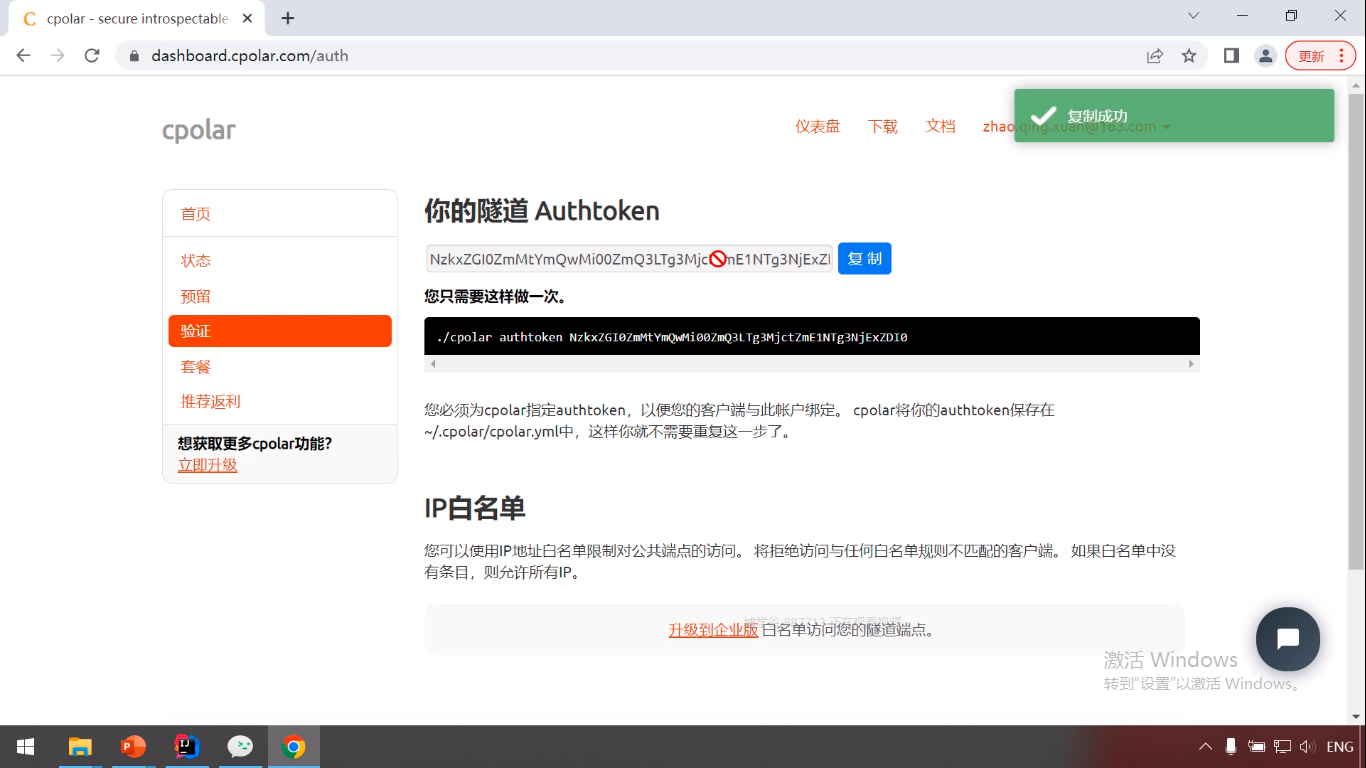Click the 想获取更多cpolar功能? text

[255, 443]
